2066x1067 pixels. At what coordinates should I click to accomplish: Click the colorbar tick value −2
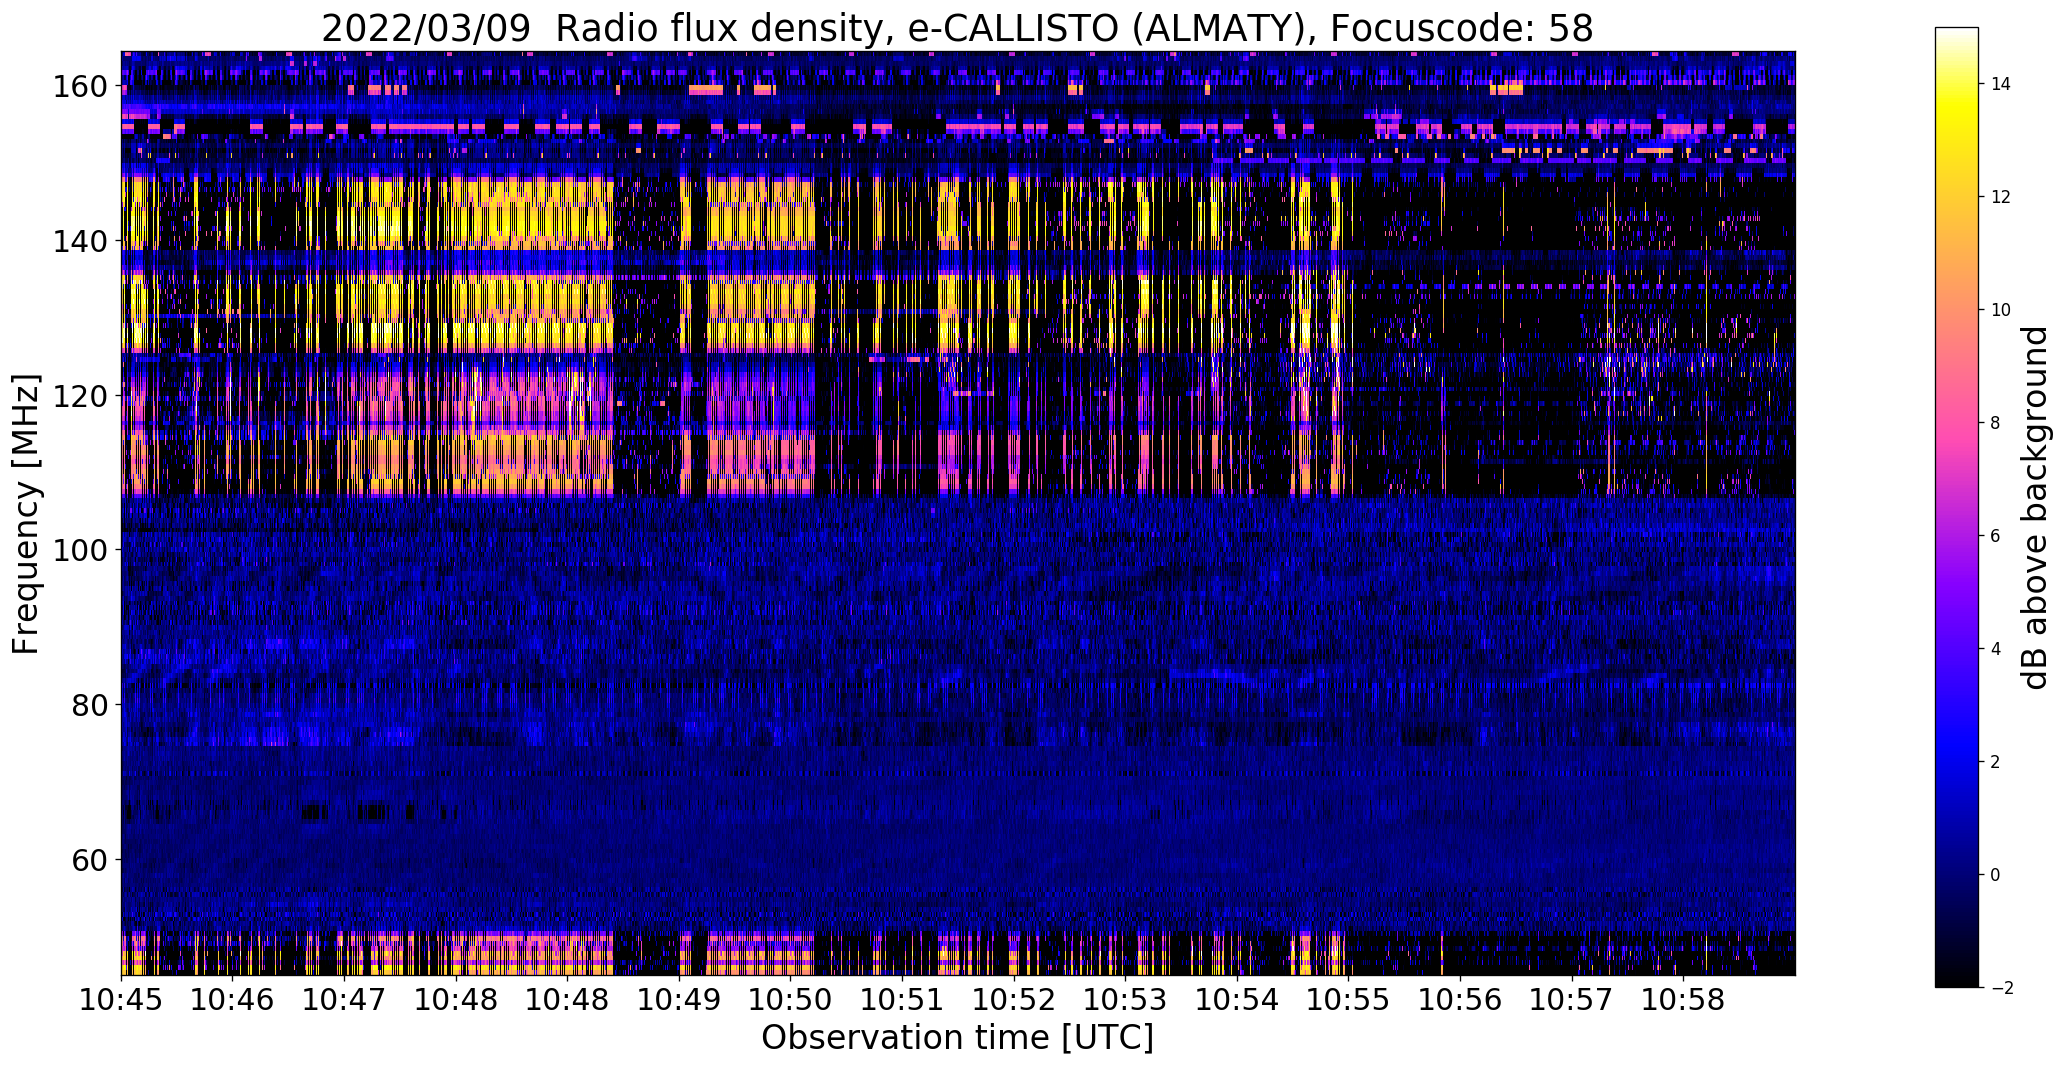2001,988
